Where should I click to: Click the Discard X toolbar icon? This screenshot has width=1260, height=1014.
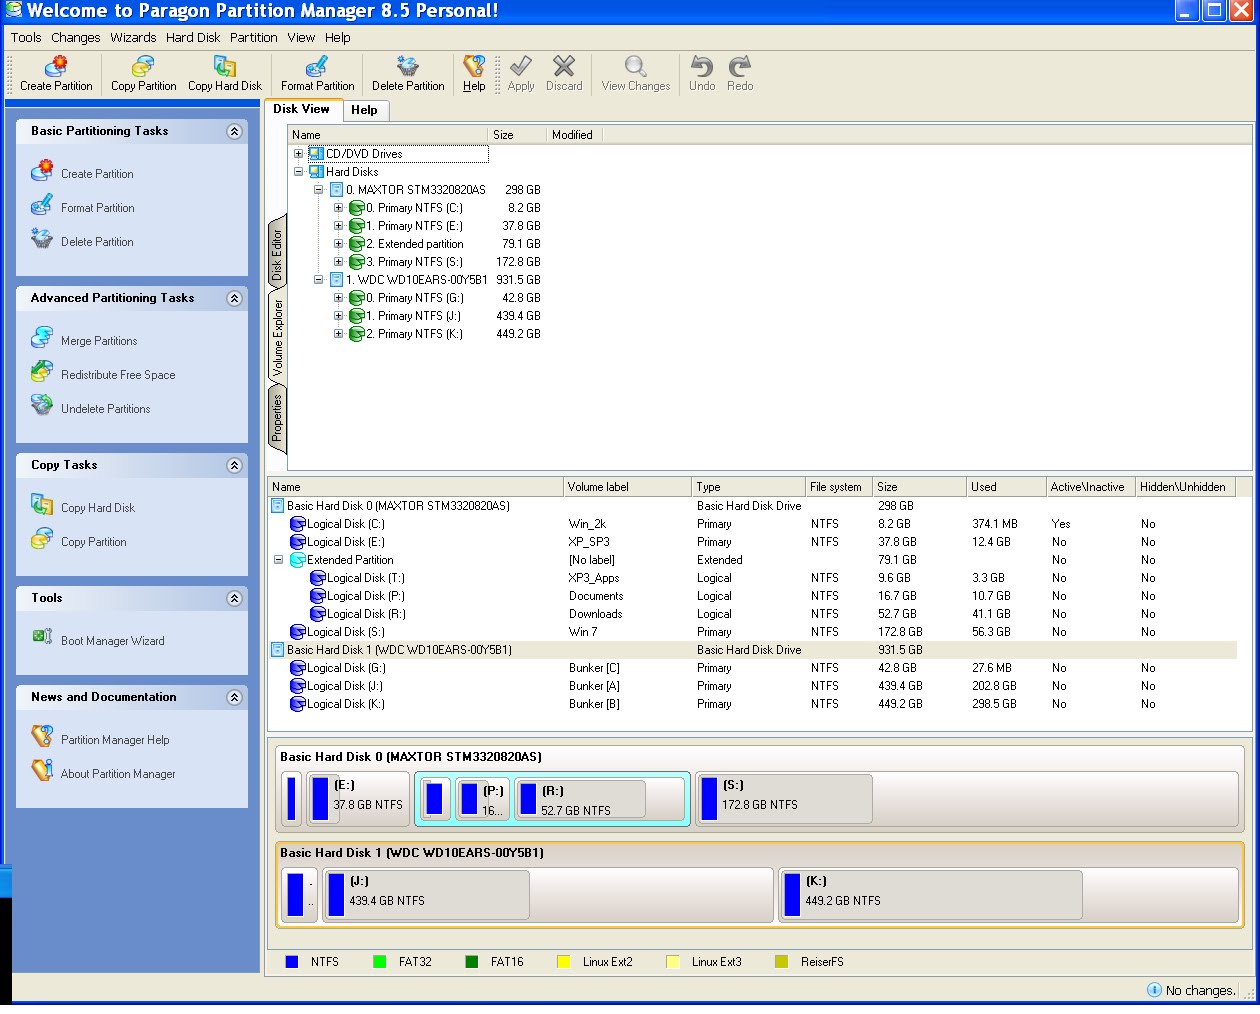point(564,66)
